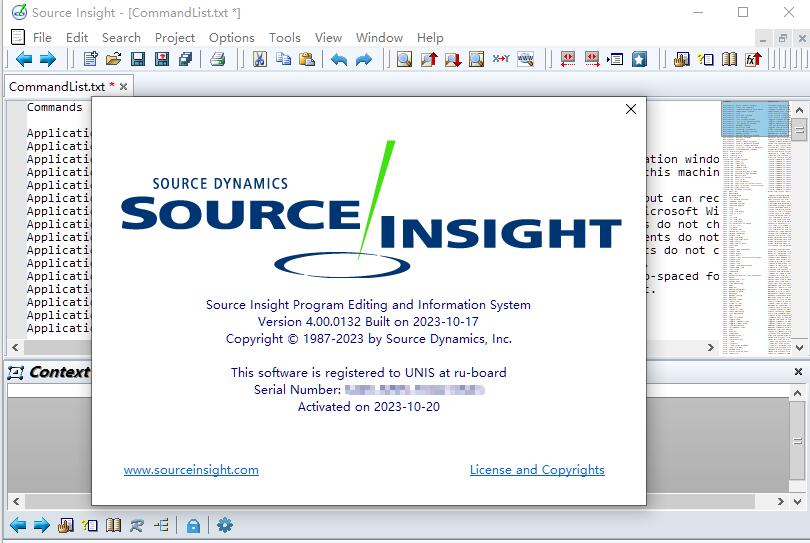This screenshot has width=810, height=543.
Task: Click the list icon with left arrow
Action: pos(615,59)
